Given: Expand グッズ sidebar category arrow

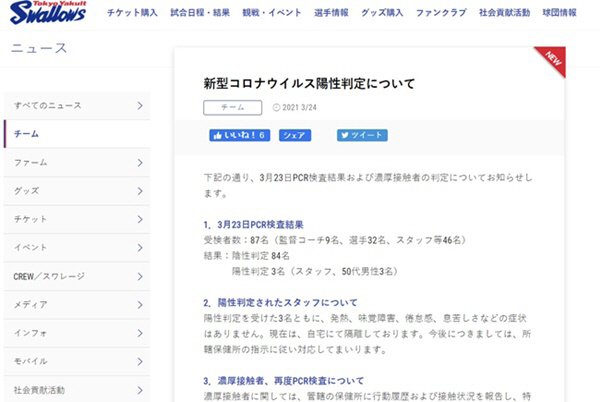Looking at the screenshot, I should pyautogui.click(x=139, y=190).
